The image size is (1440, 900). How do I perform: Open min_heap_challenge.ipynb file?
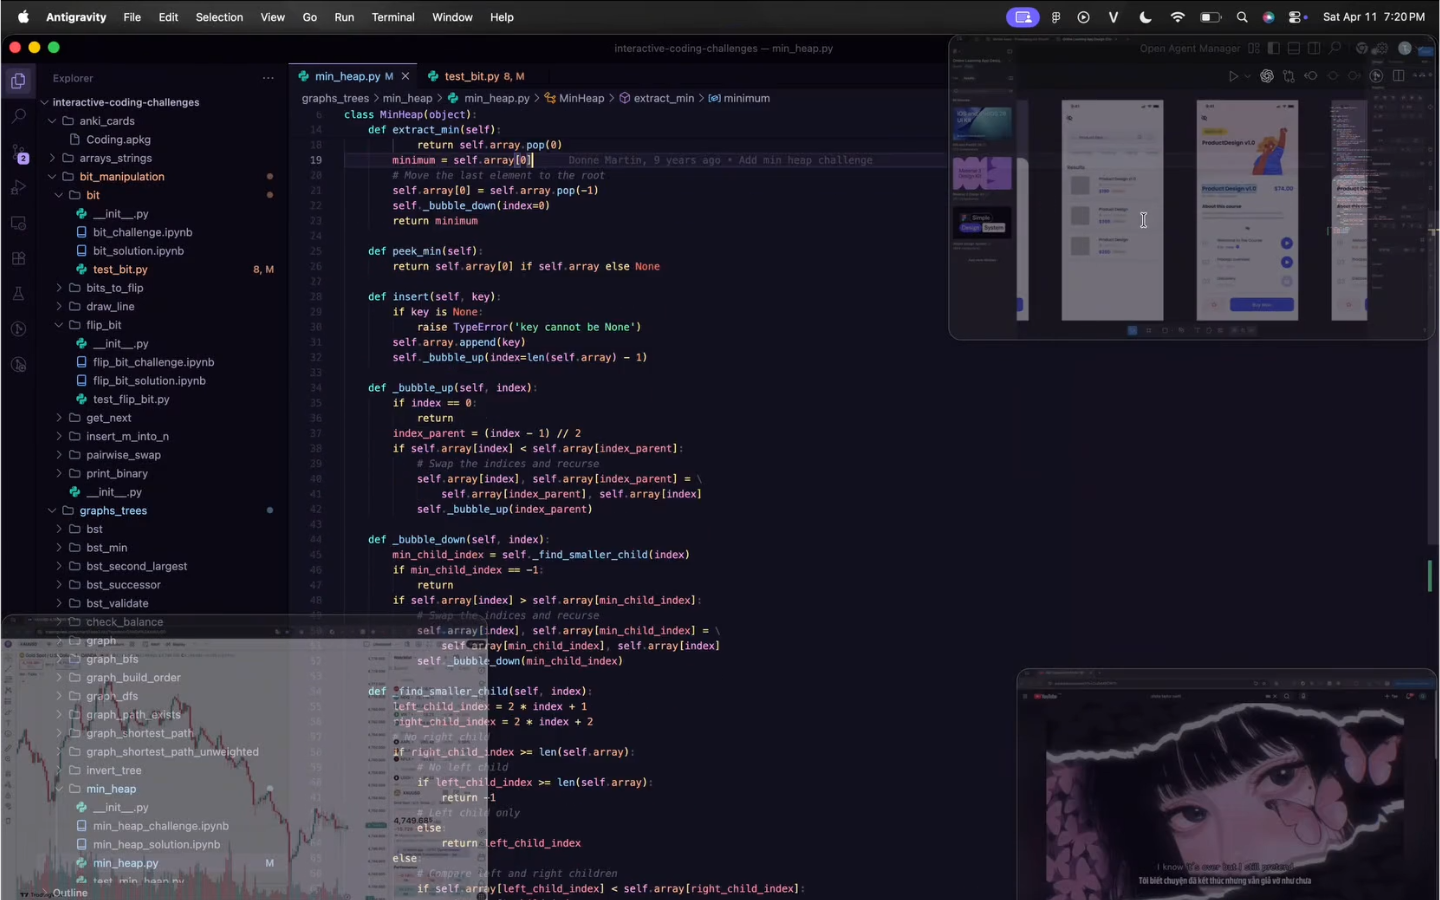[x=160, y=826]
